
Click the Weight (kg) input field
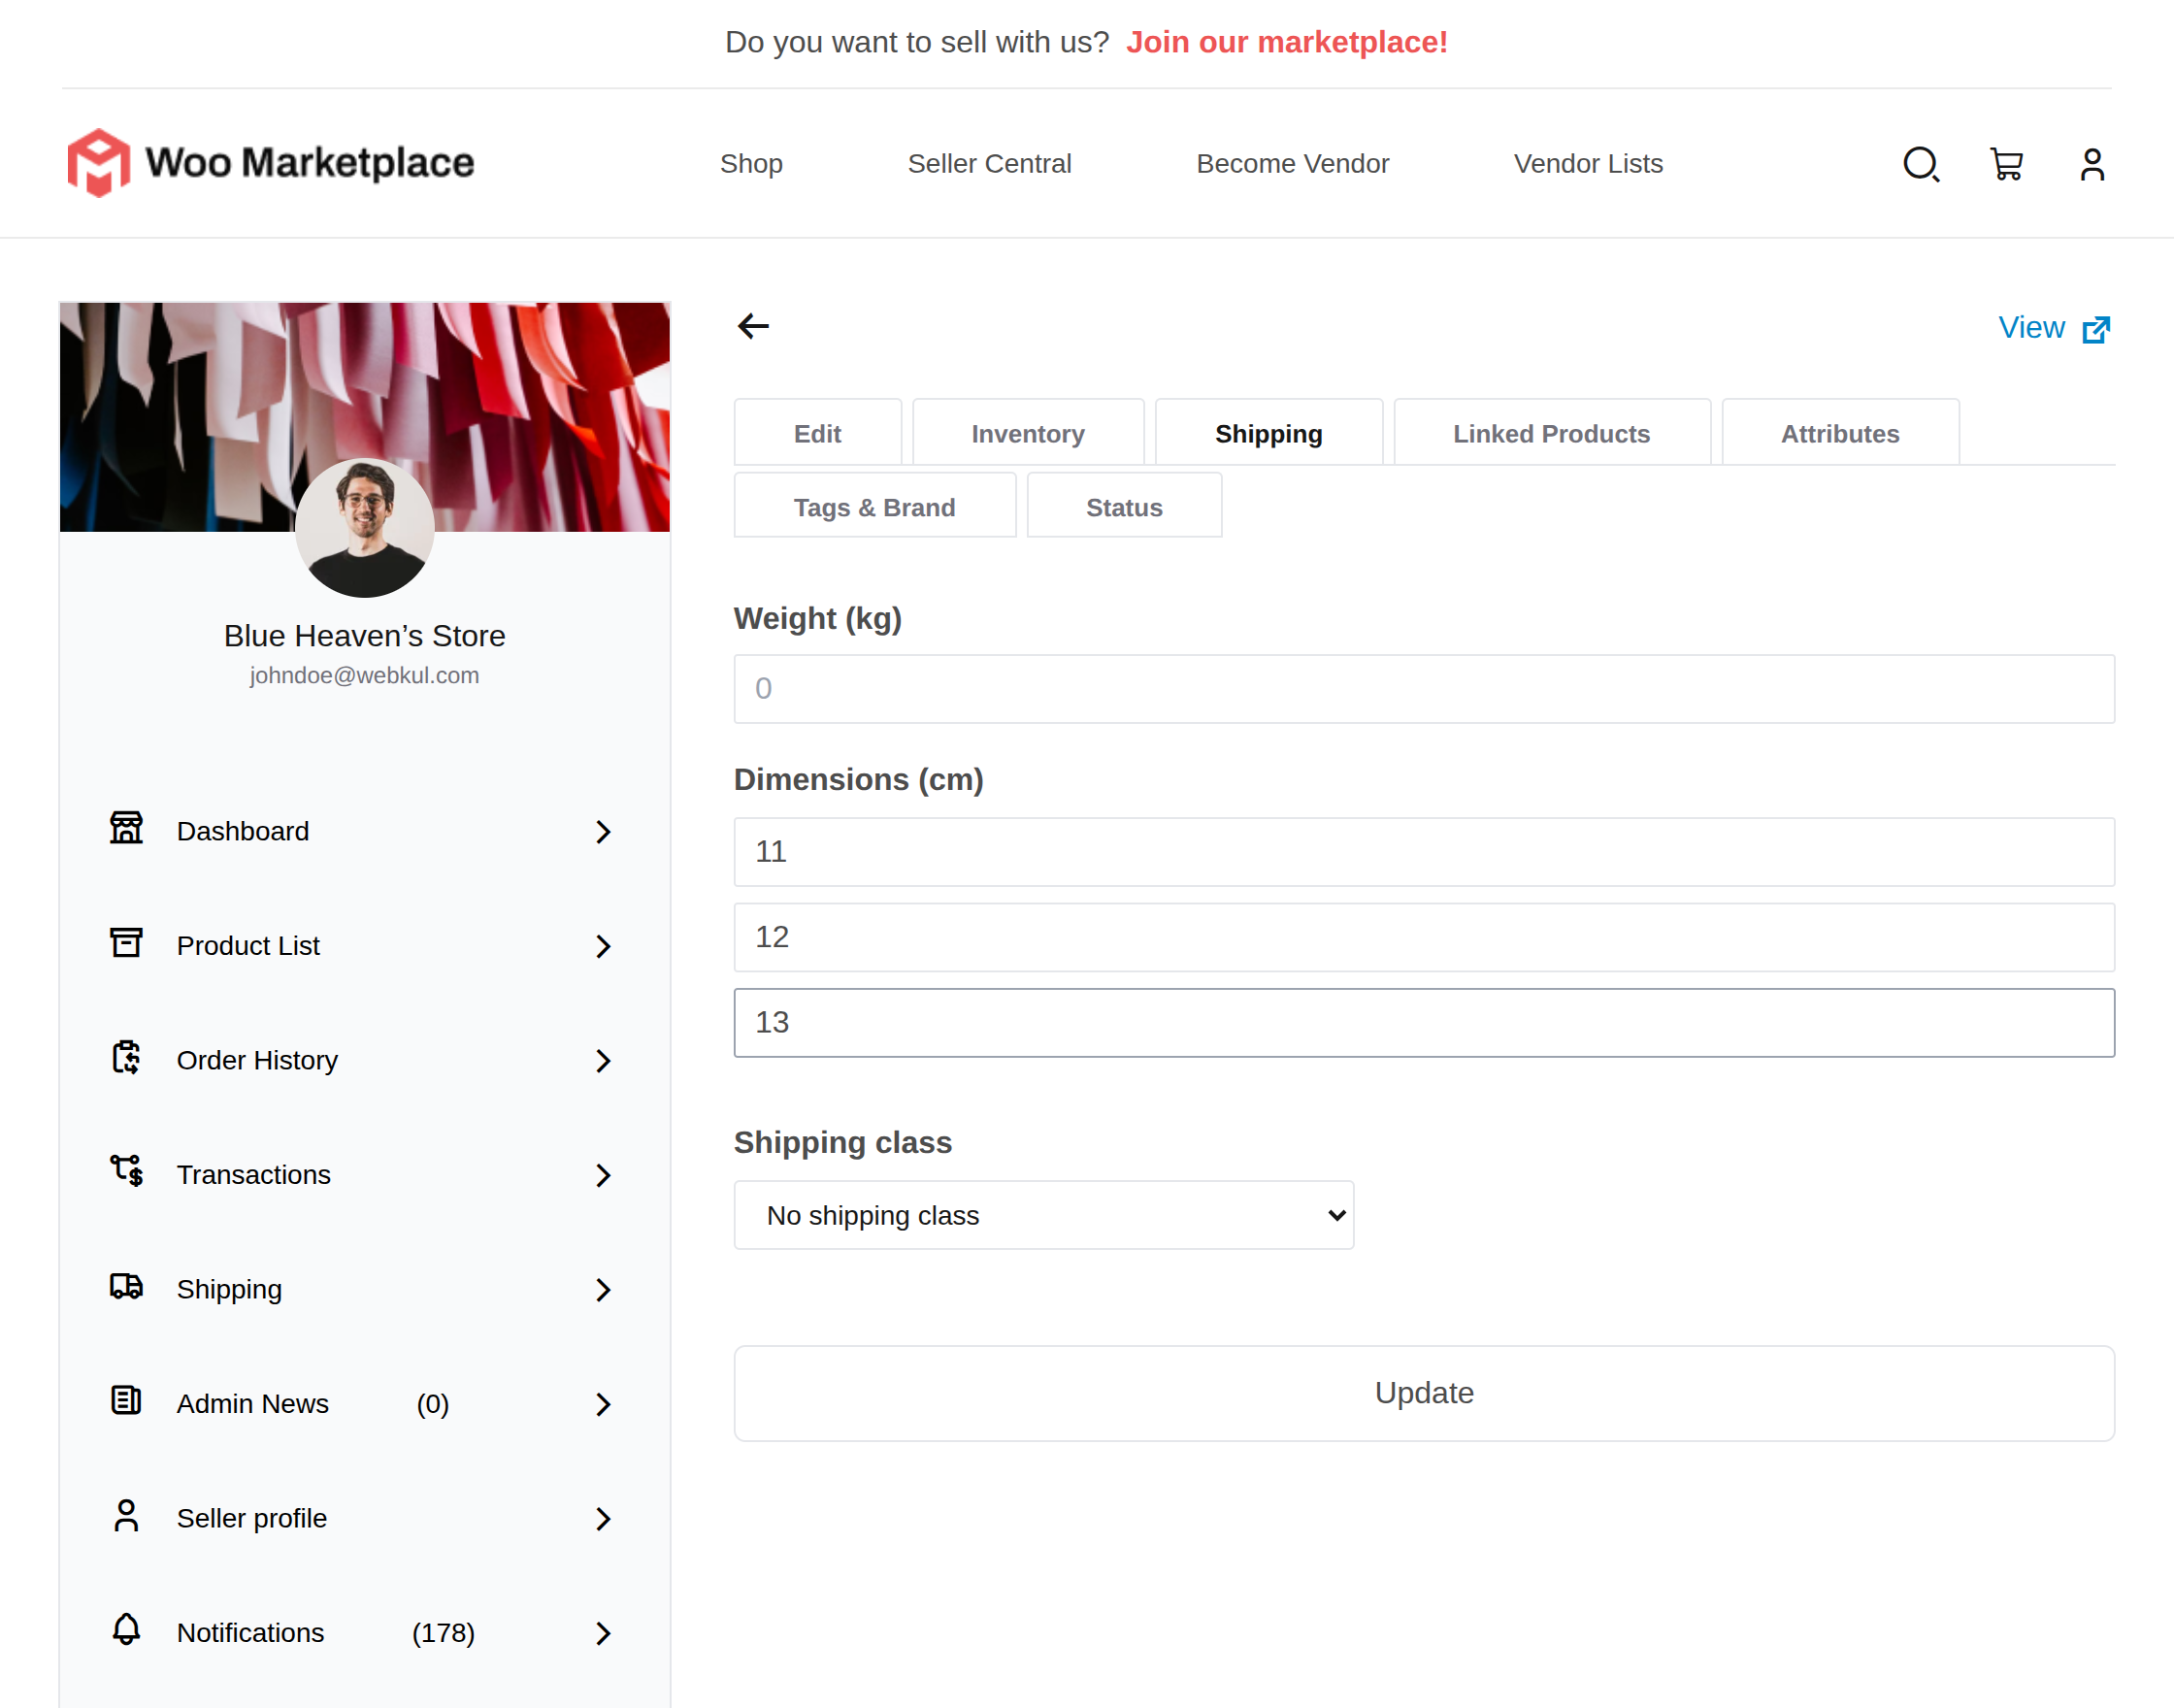1423,689
